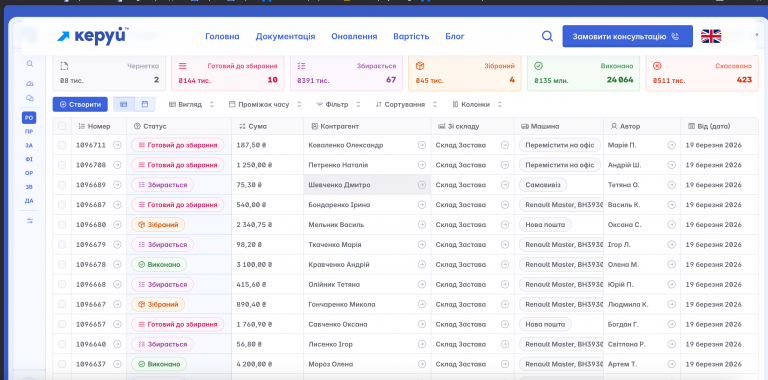Open the Вигляд dropdown

(x=192, y=104)
